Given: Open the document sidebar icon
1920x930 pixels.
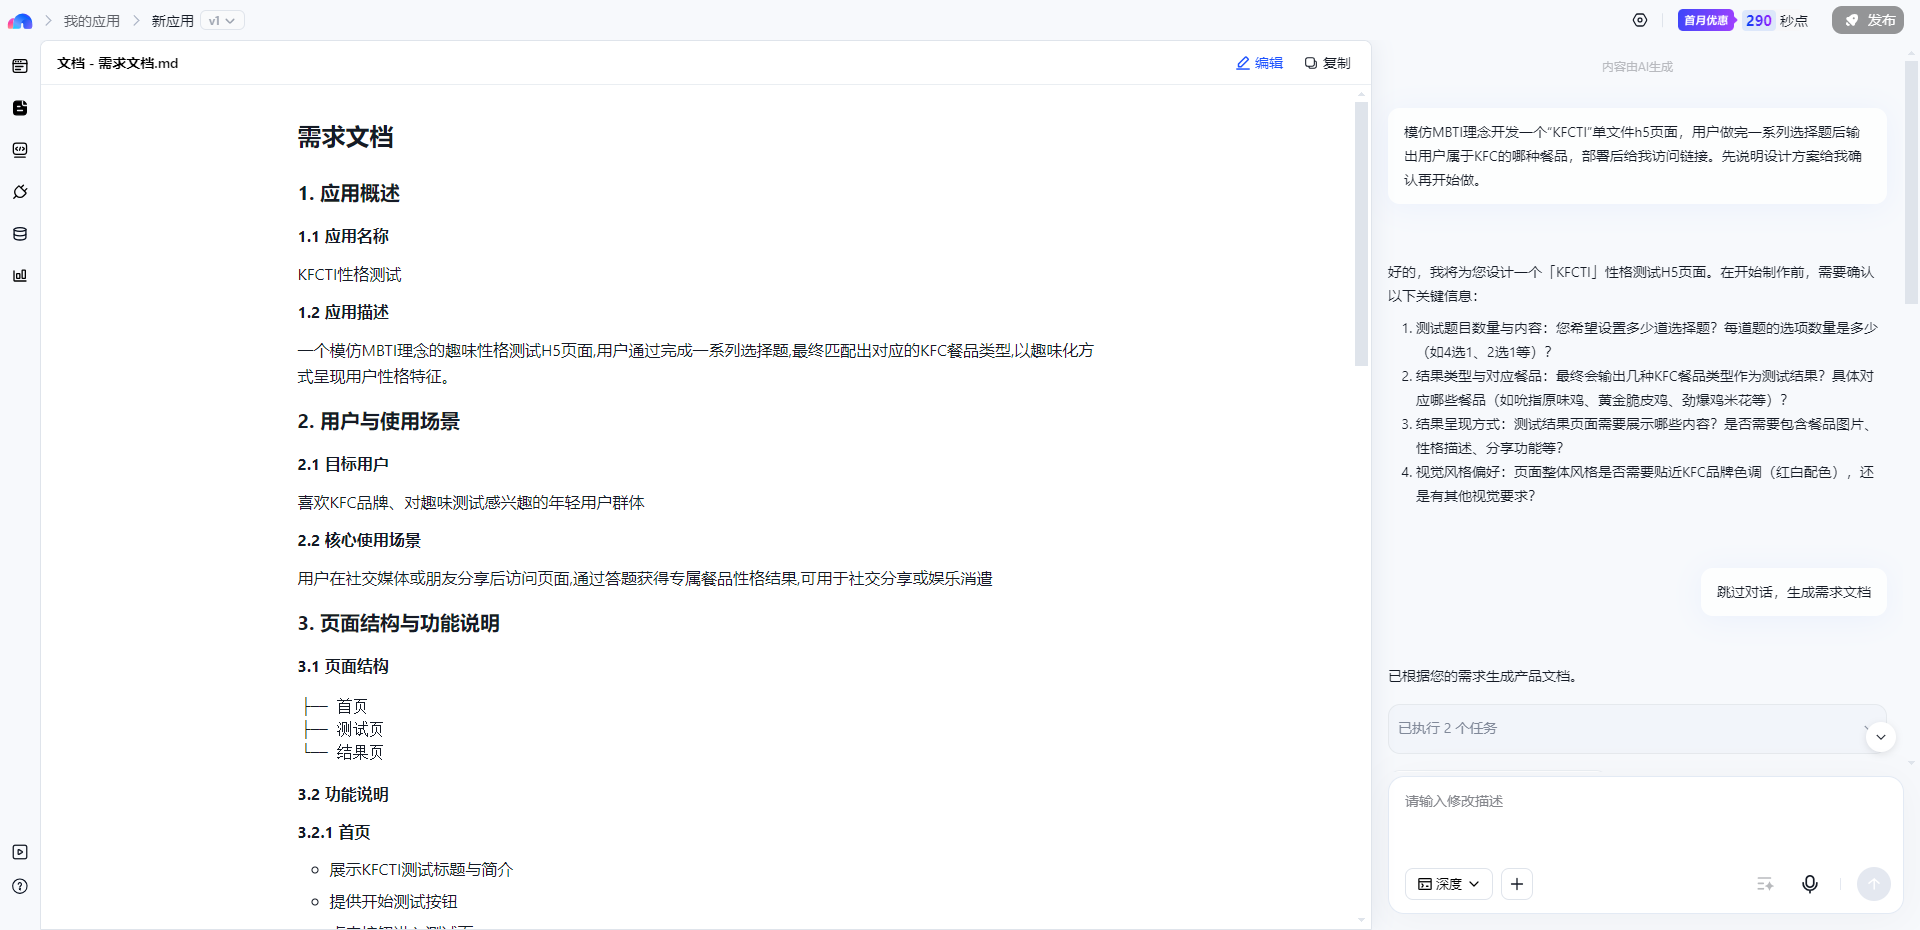Looking at the screenshot, I should click(20, 108).
